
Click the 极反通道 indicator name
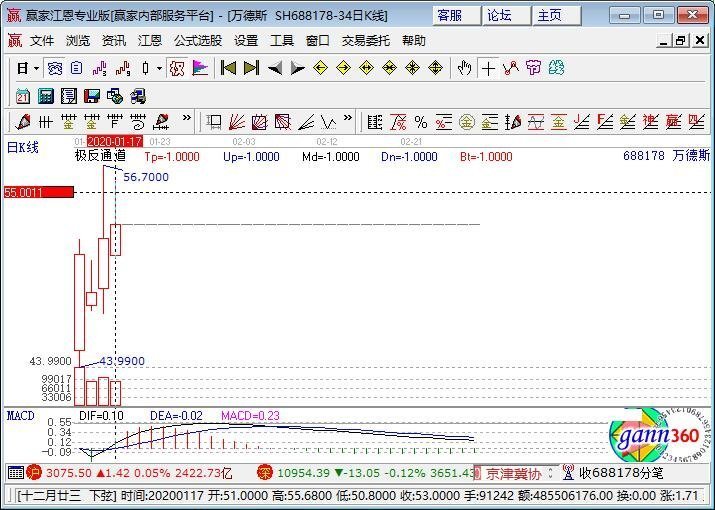pos(100,156)
